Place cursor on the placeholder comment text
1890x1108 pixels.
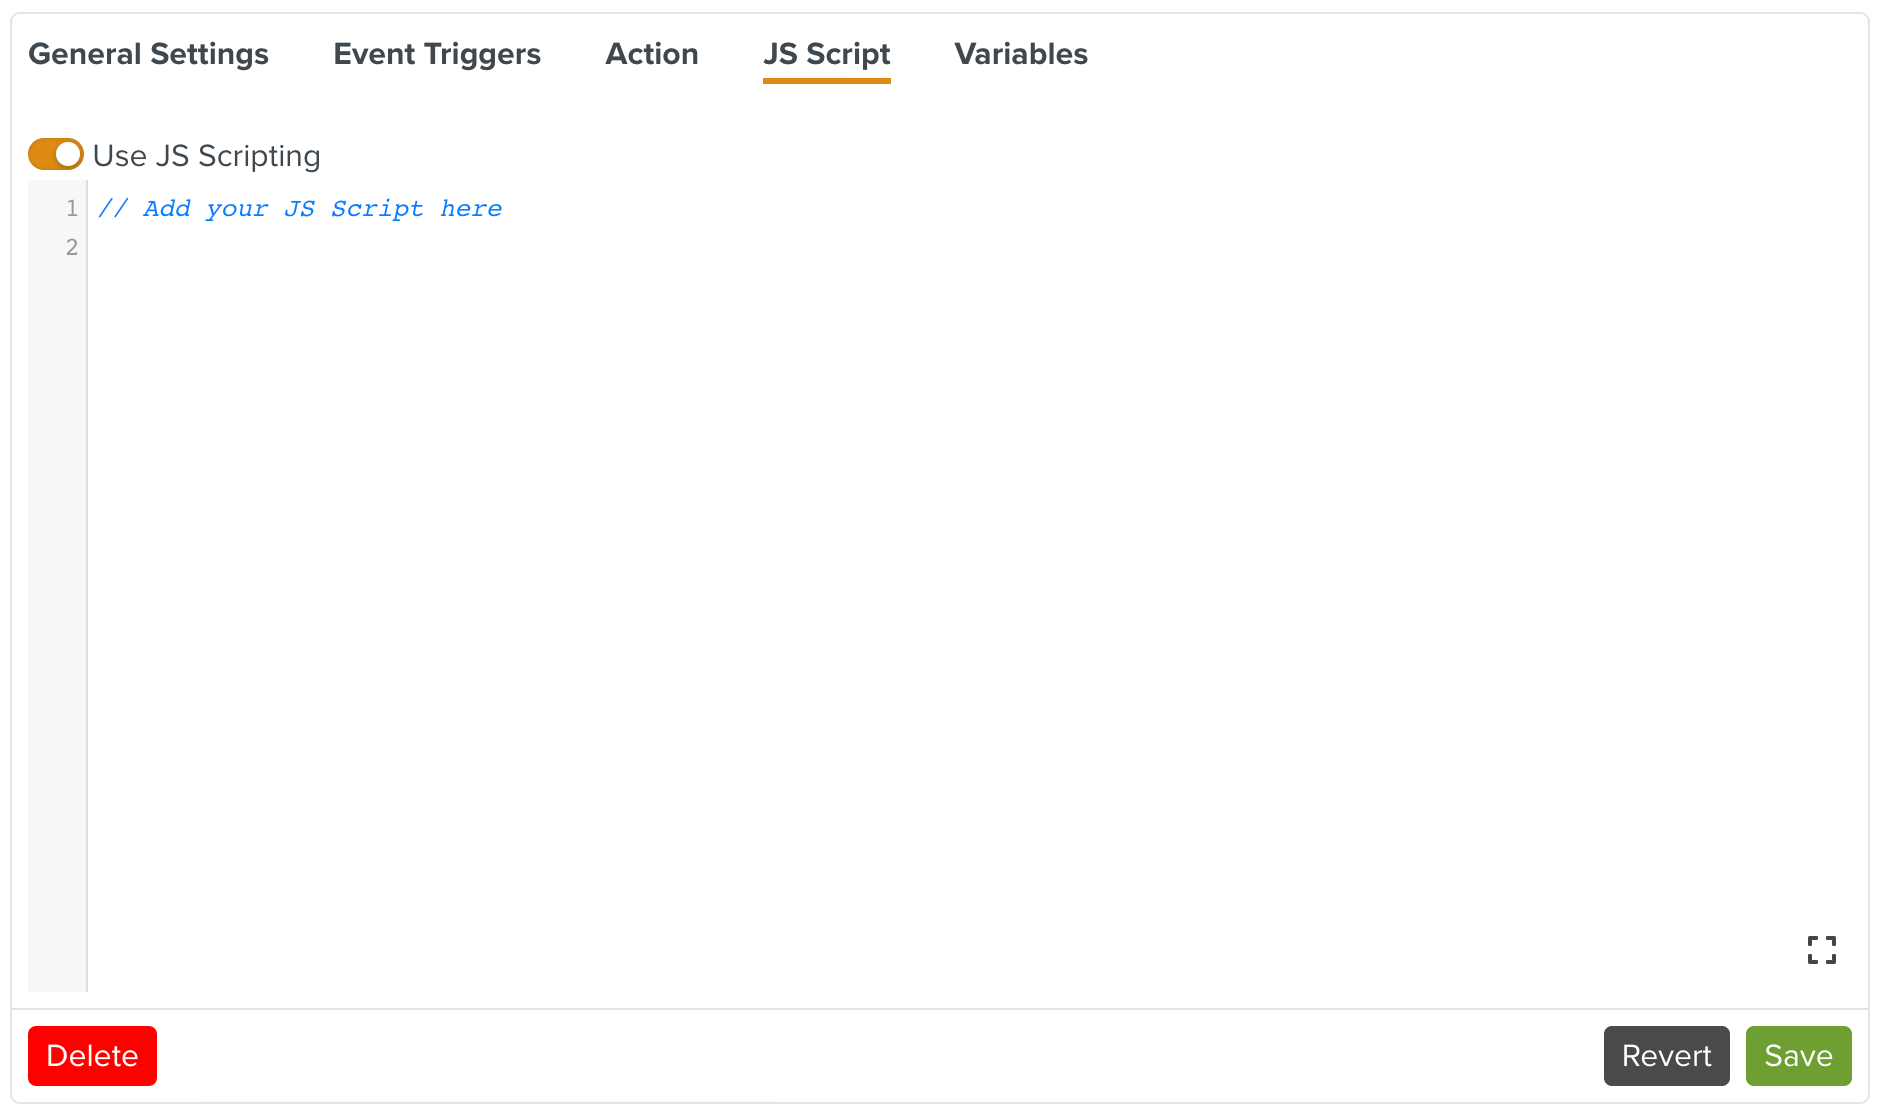point(300,208)
